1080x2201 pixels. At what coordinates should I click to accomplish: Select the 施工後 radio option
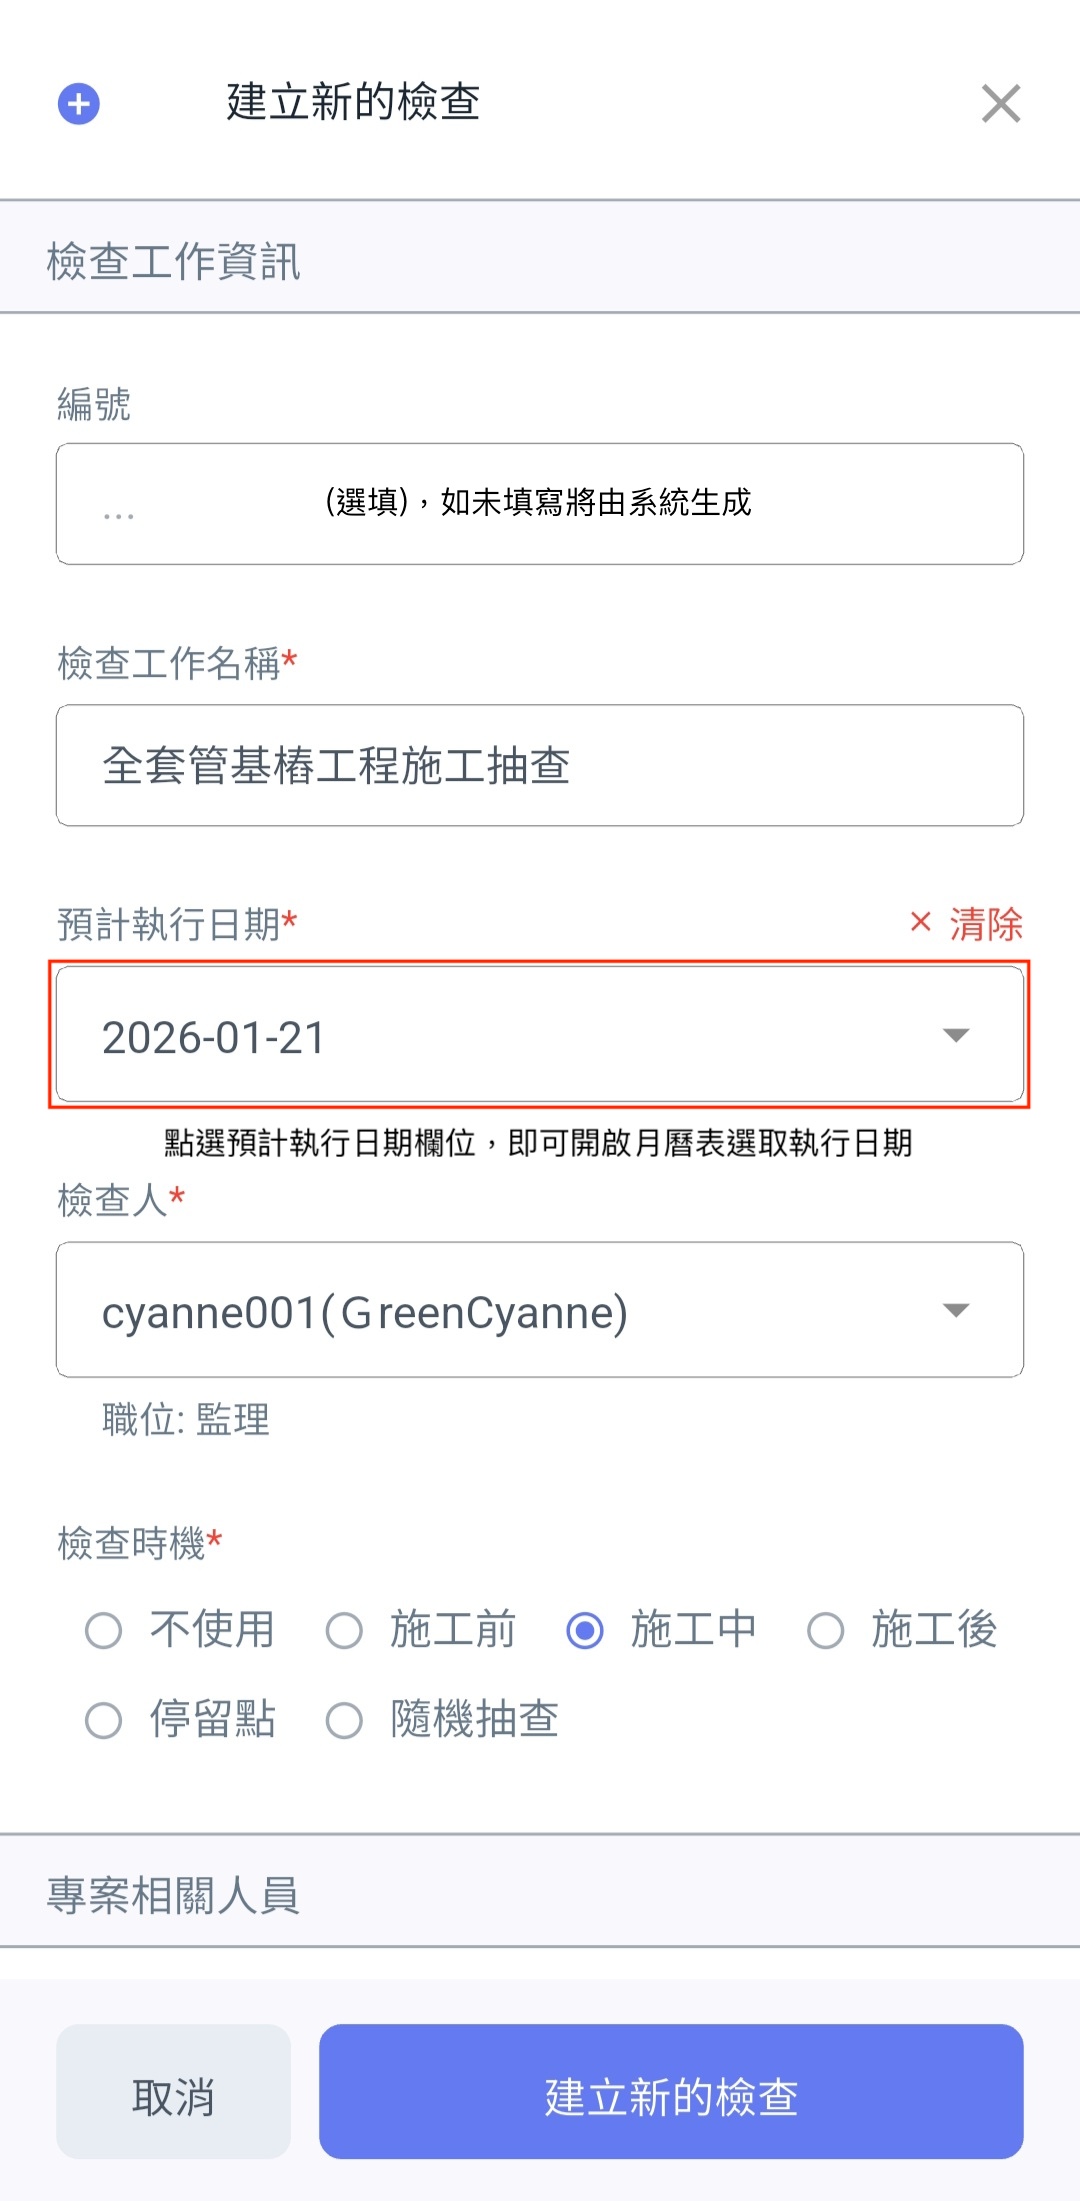pos(826,1631)
